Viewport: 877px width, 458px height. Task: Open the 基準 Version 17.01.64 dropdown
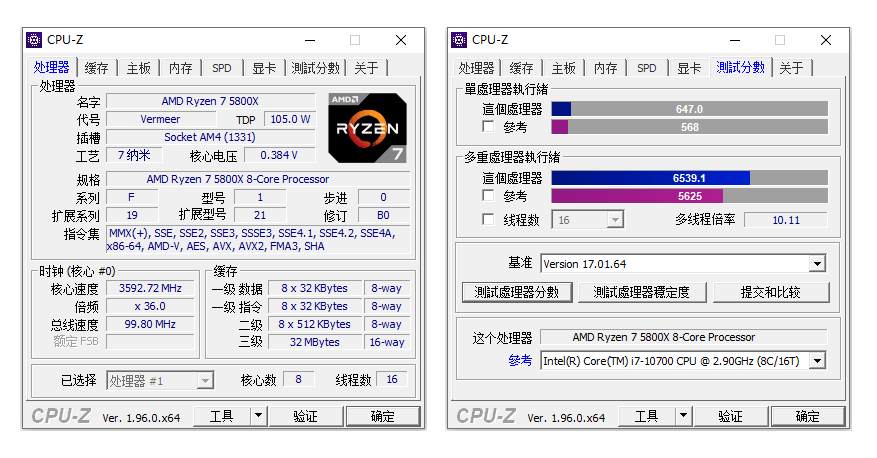tap(817, 264)
